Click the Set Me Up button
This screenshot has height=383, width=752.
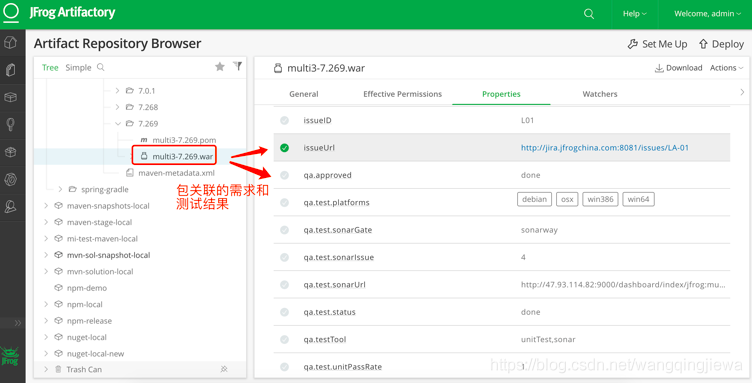[657, 44]
